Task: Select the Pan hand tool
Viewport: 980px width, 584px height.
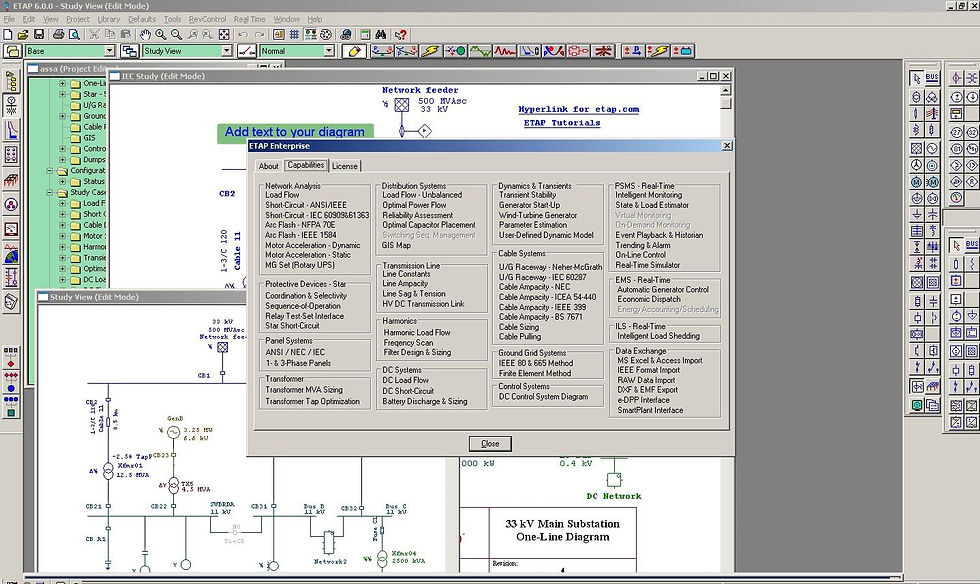Action: point(145,35)
